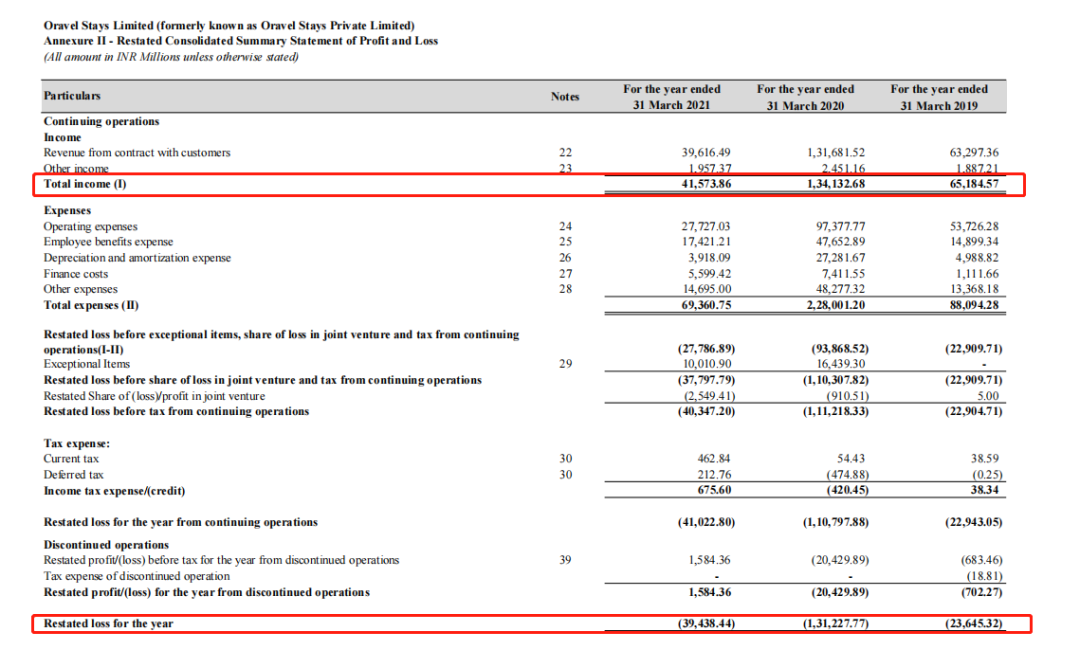The height and width of the screenshot is (650, 1080).
Task: Click the 'Operating expenses' row label
Action: click(x=90, y=227)
